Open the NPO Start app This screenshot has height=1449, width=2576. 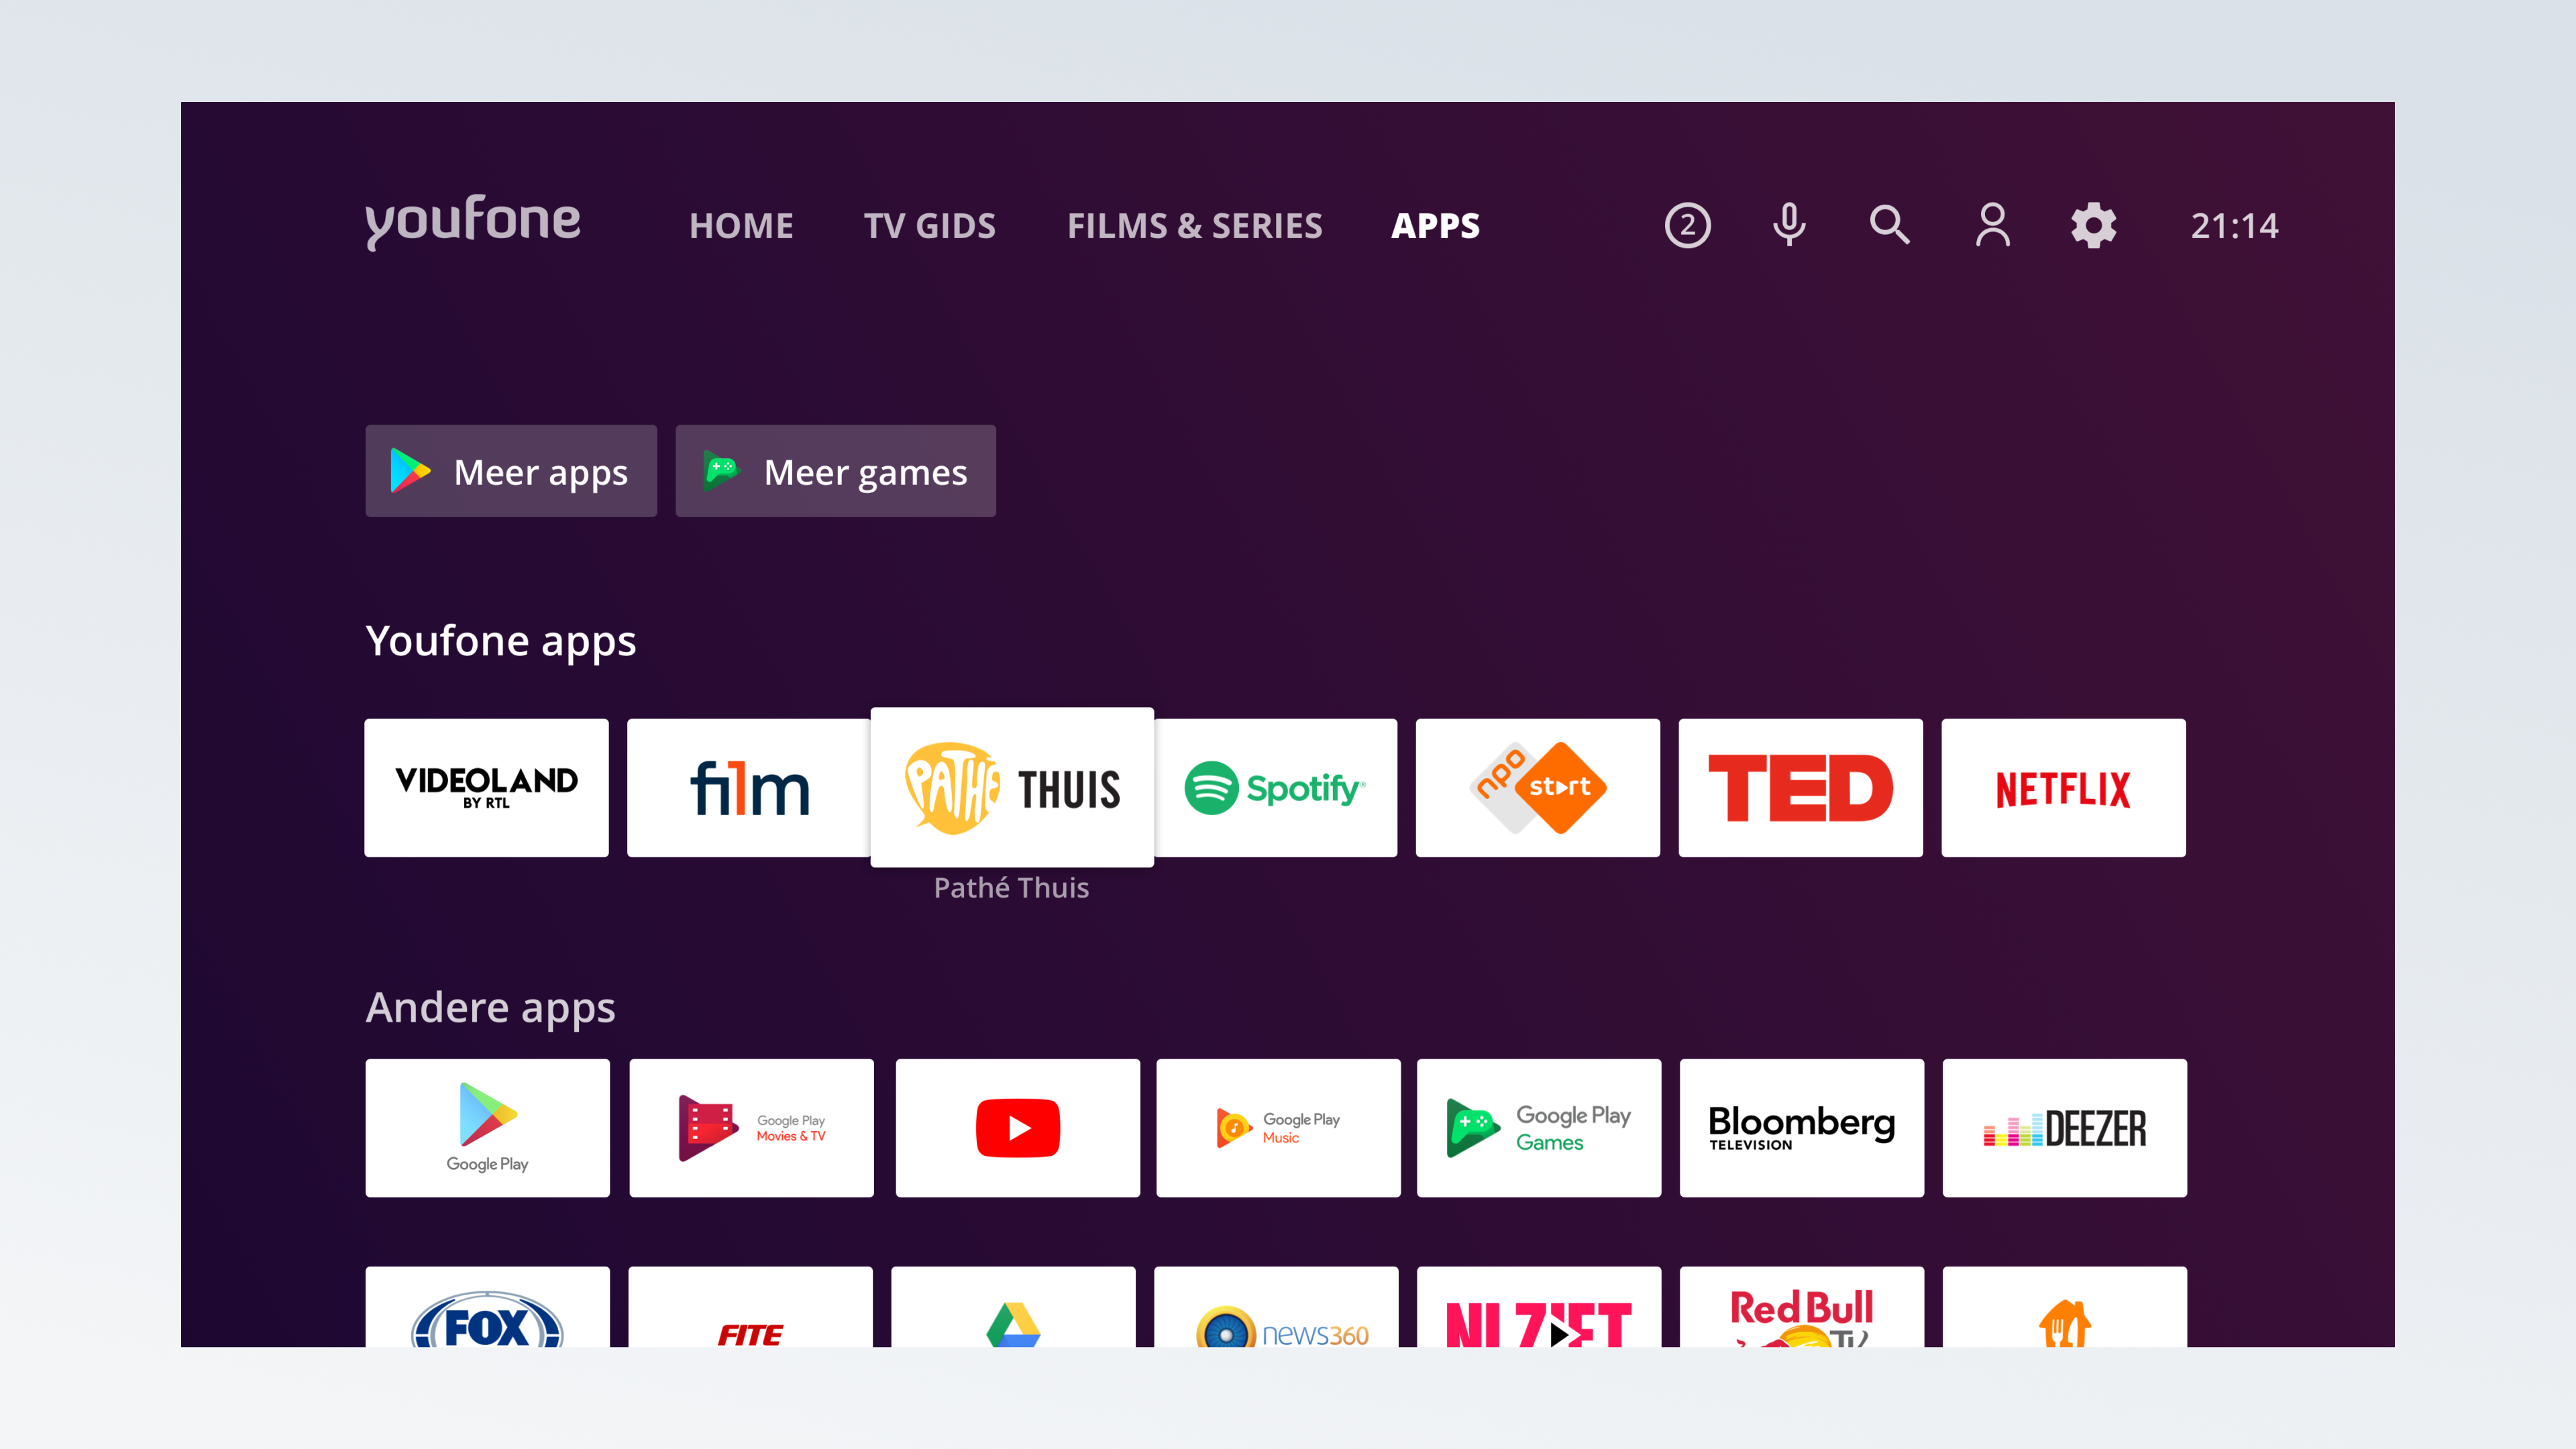click(x=1537, y=788)
